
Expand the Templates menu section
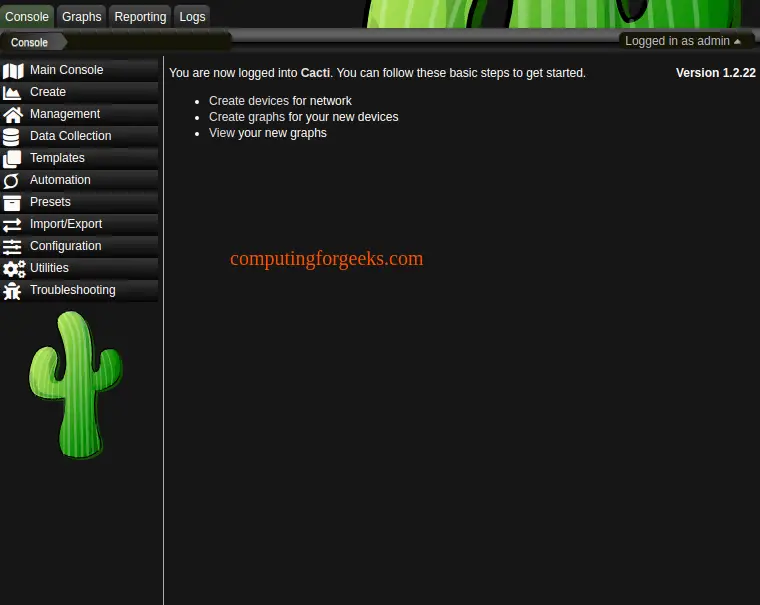(79, 158)
